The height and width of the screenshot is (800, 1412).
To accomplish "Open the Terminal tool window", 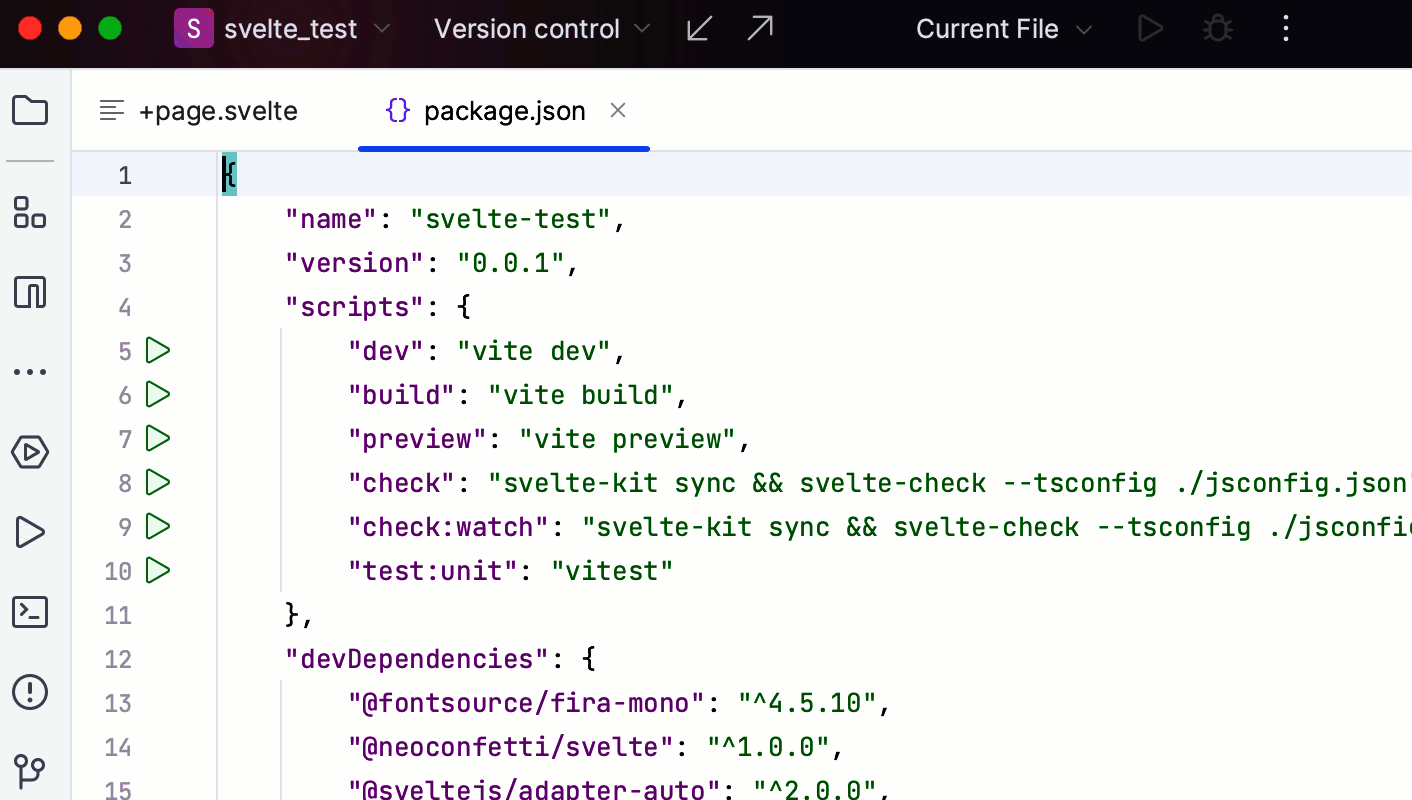I will [x=30, y=612].
